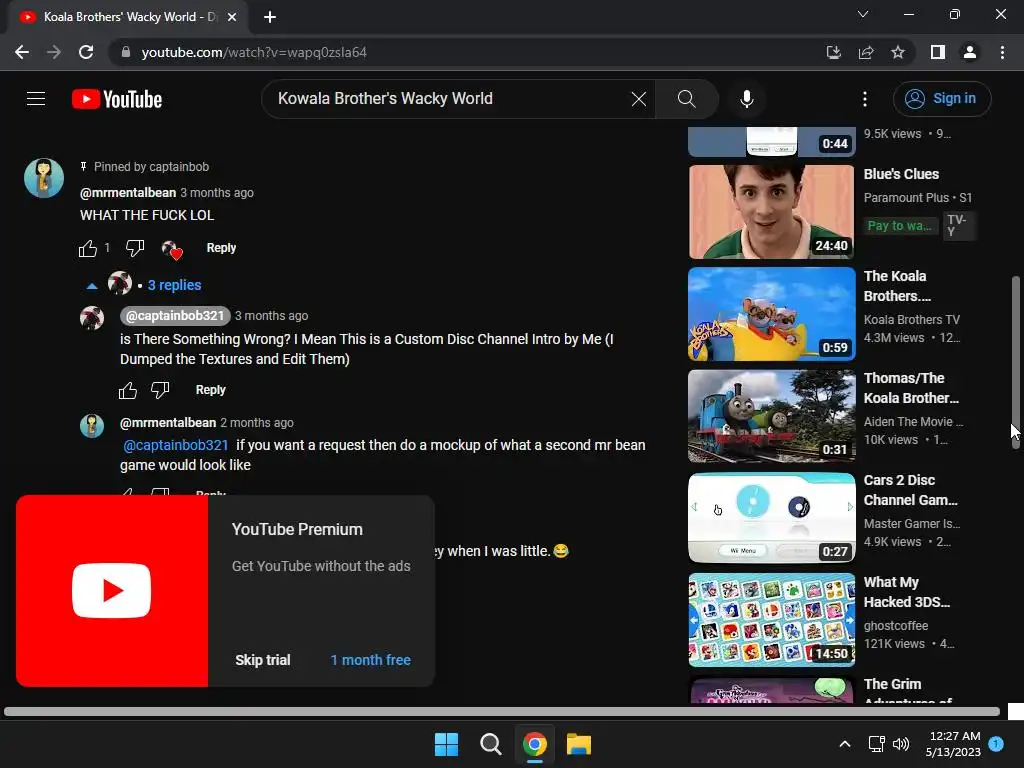Go back in browser history

click(x=22, y=52)
